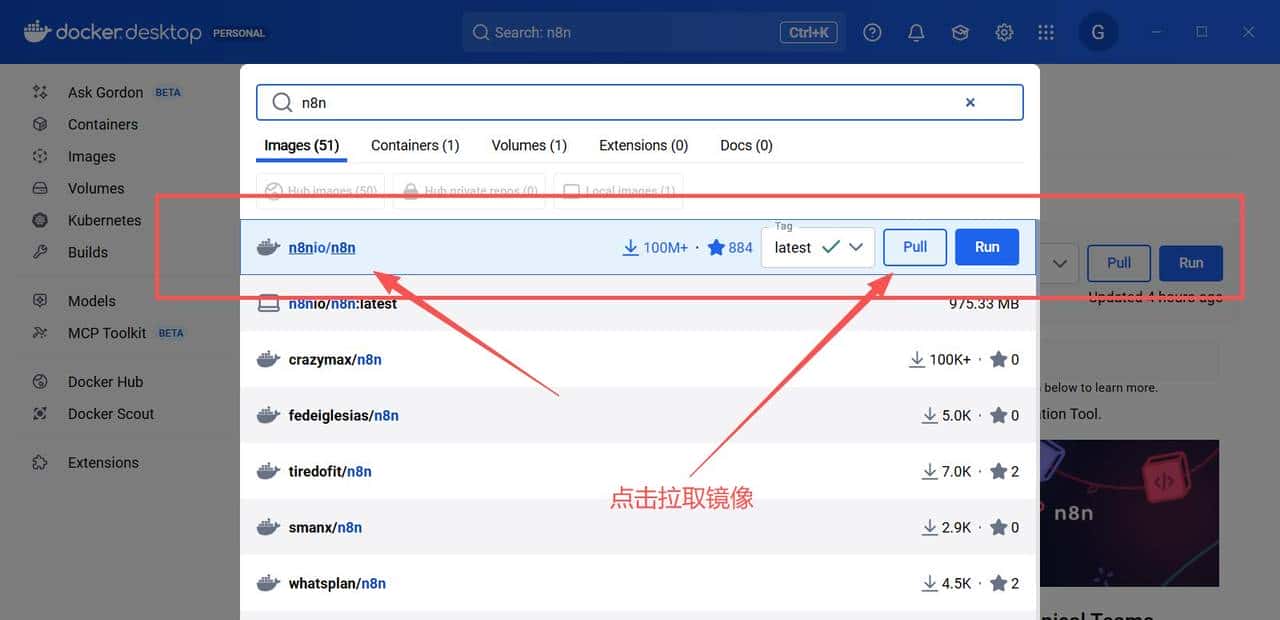Open Ask Gordon in the sidebar
1280x620 pixels.
(x=104, y=91)
